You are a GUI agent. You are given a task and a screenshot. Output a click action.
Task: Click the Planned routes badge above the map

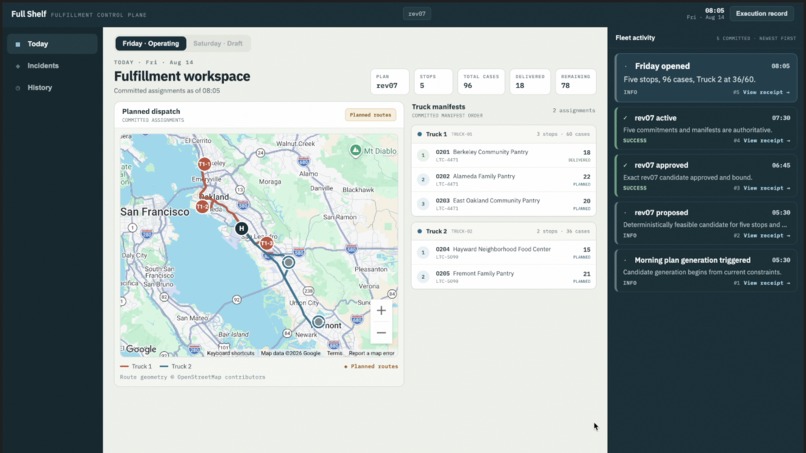click(x=370, y=115)
